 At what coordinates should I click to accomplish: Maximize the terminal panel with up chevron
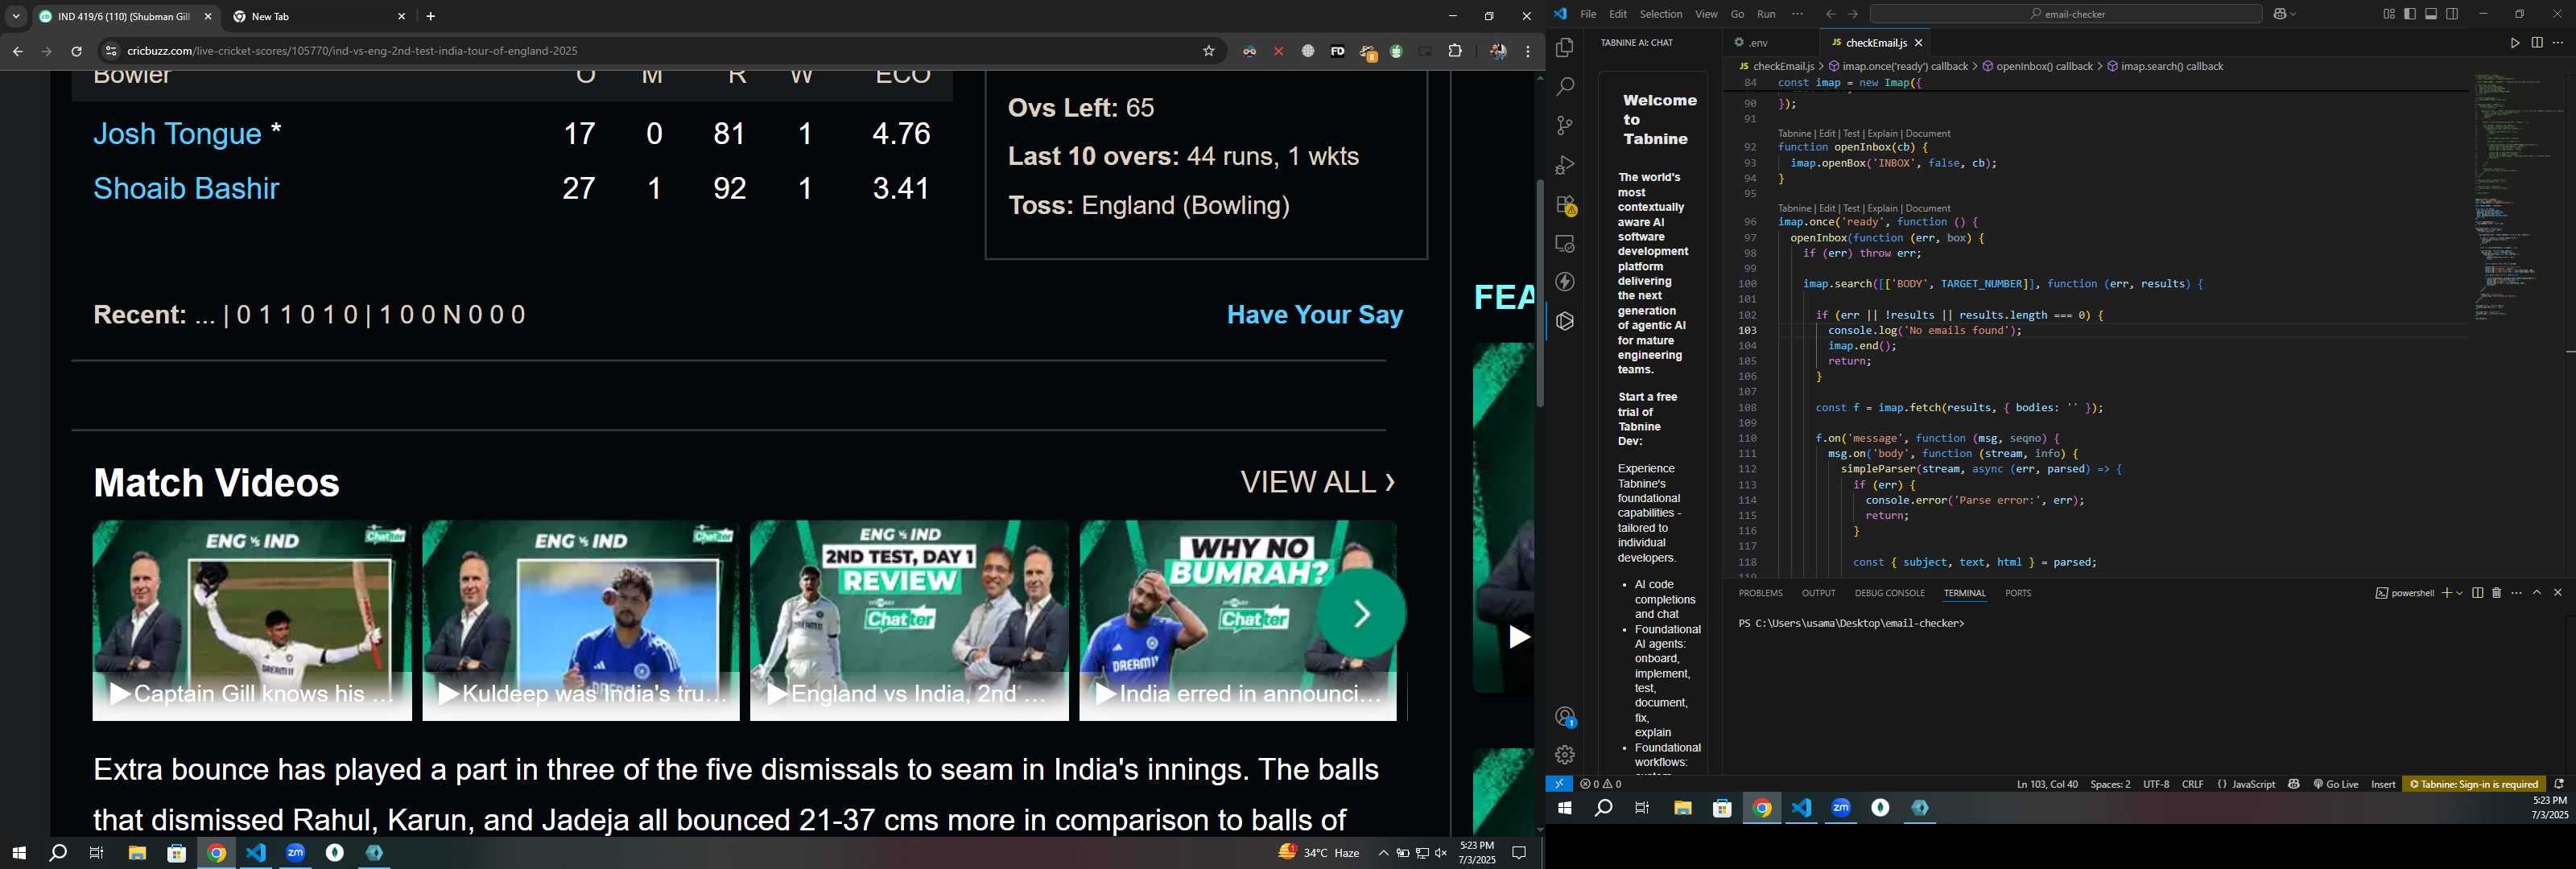(2537, 593)
